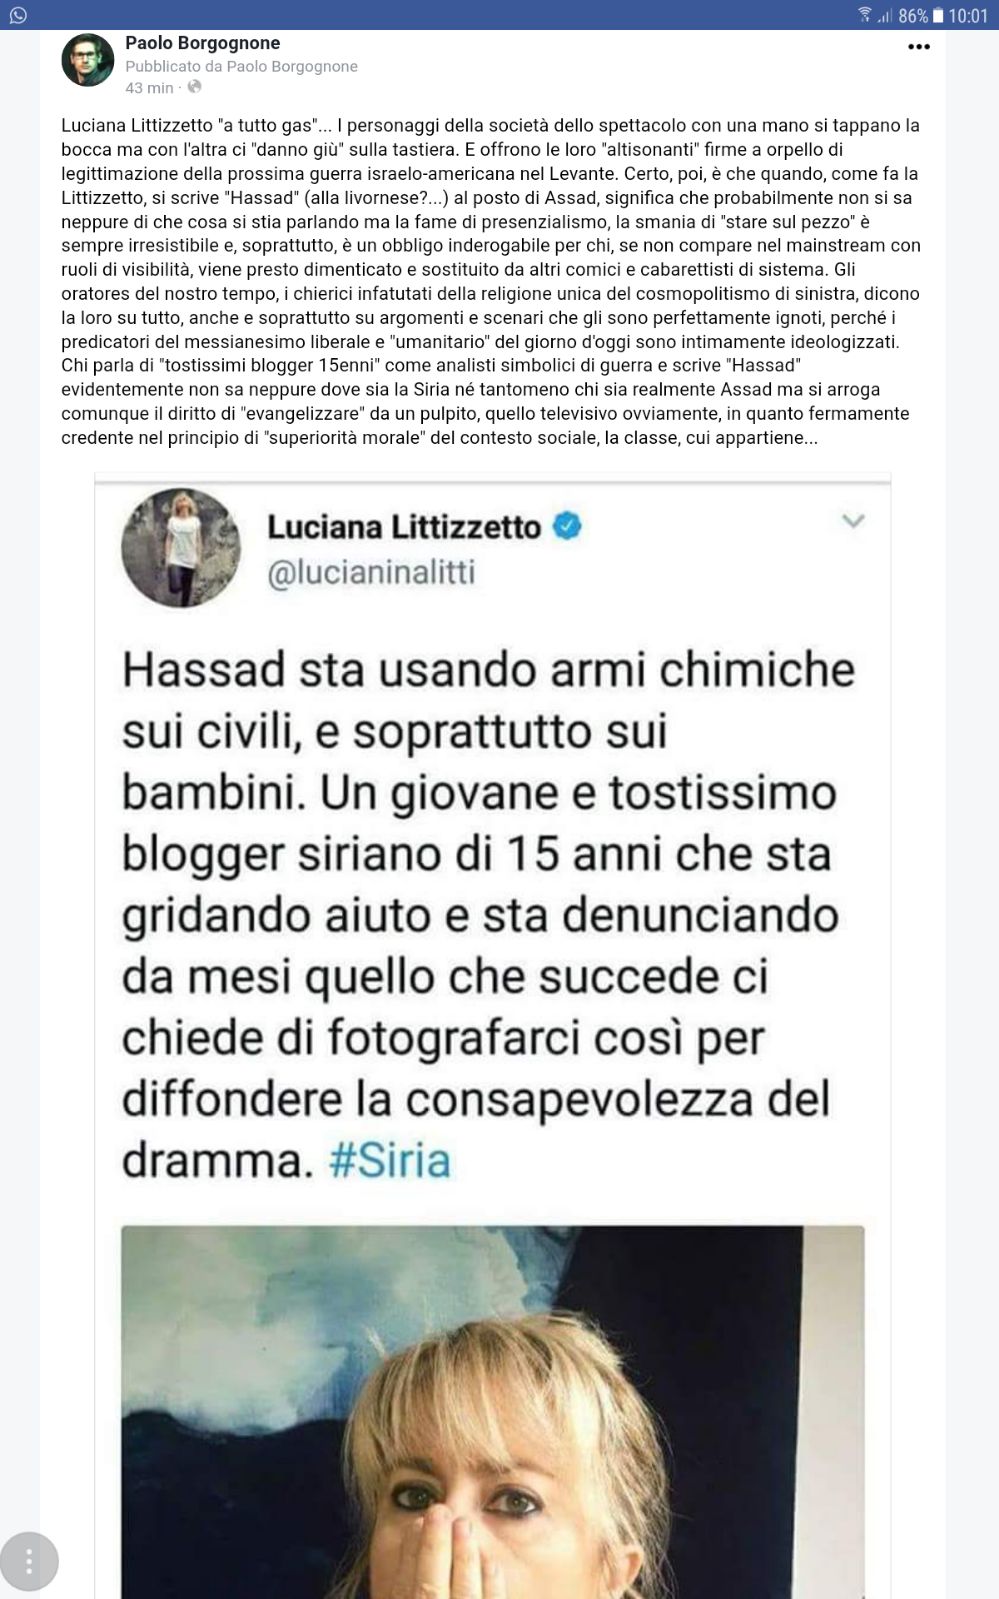Open the #Siria hashtag
This screenshot has height=1599, width=999.
pyautogui.click(x=390, y=1160)
